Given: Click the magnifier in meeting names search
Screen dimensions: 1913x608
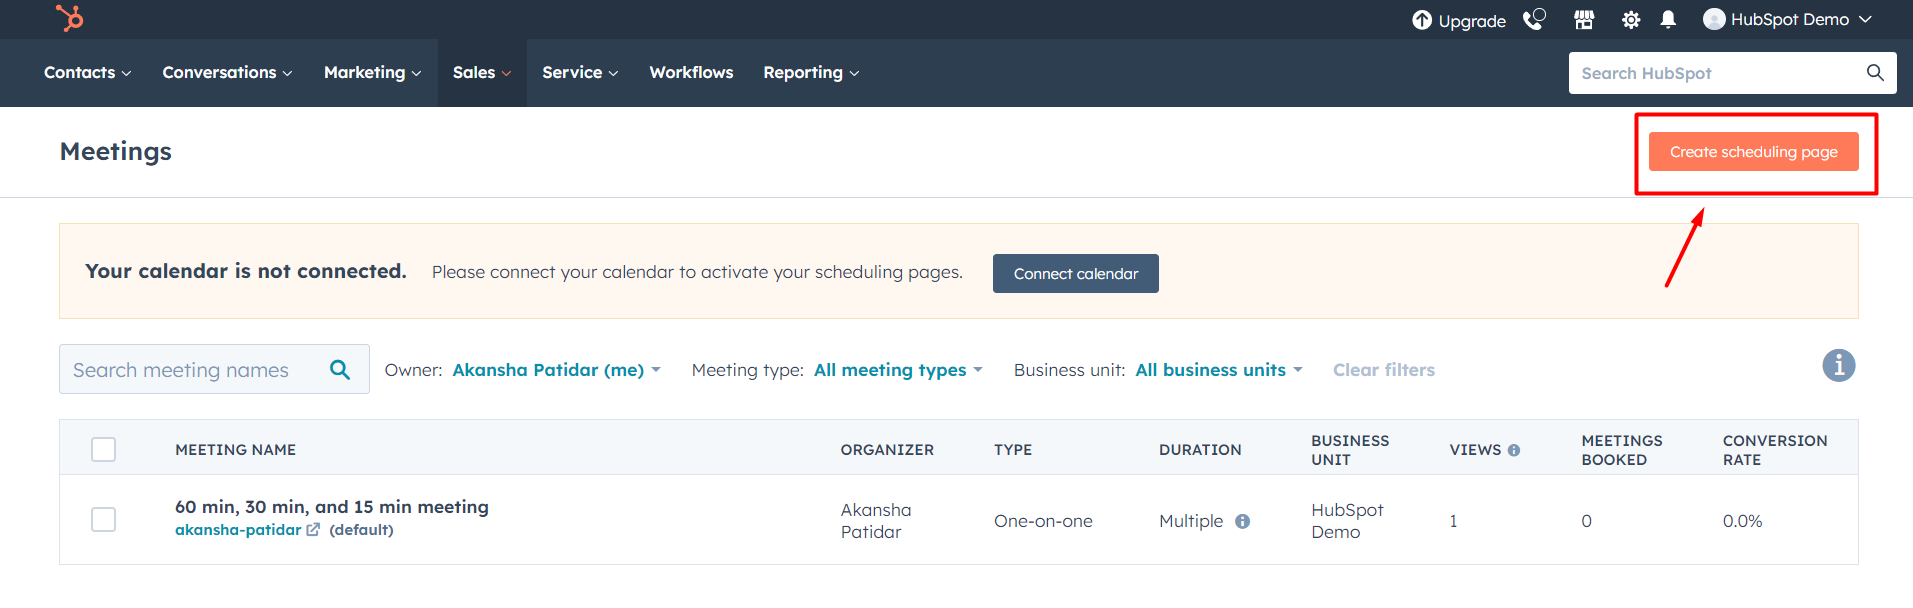Looking at the screenshot, I should click(x=340, y=370).
